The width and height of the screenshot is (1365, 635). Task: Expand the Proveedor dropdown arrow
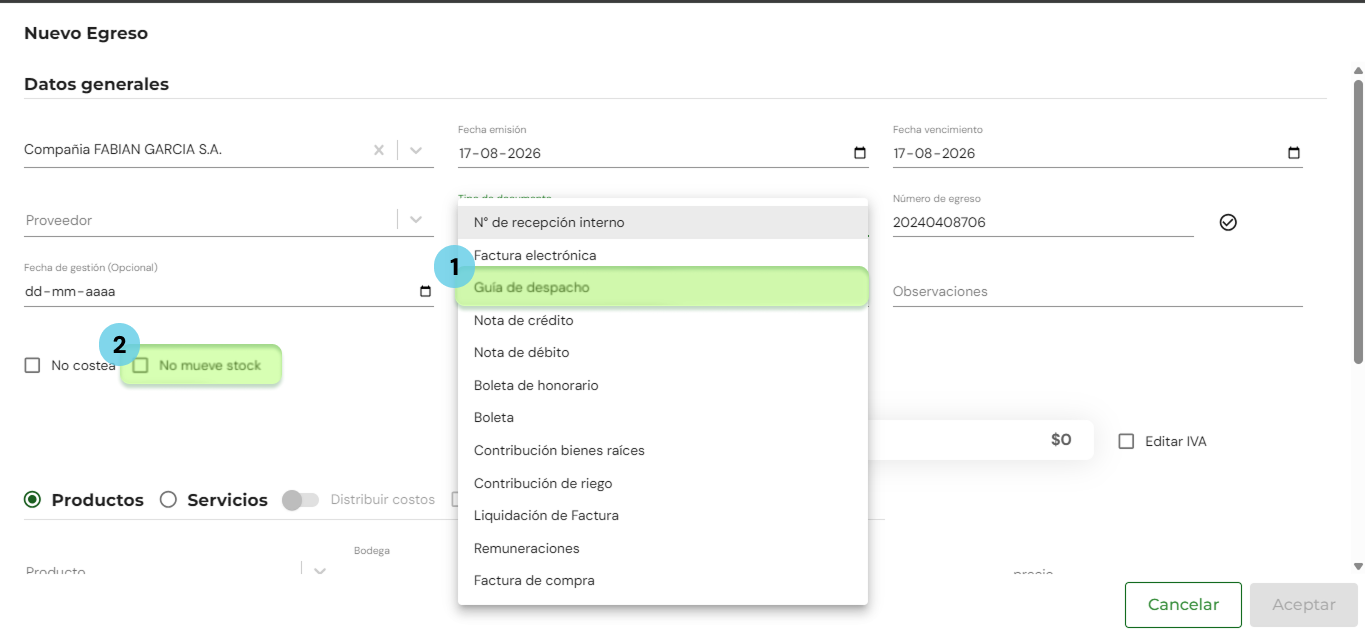coord(416,220)
